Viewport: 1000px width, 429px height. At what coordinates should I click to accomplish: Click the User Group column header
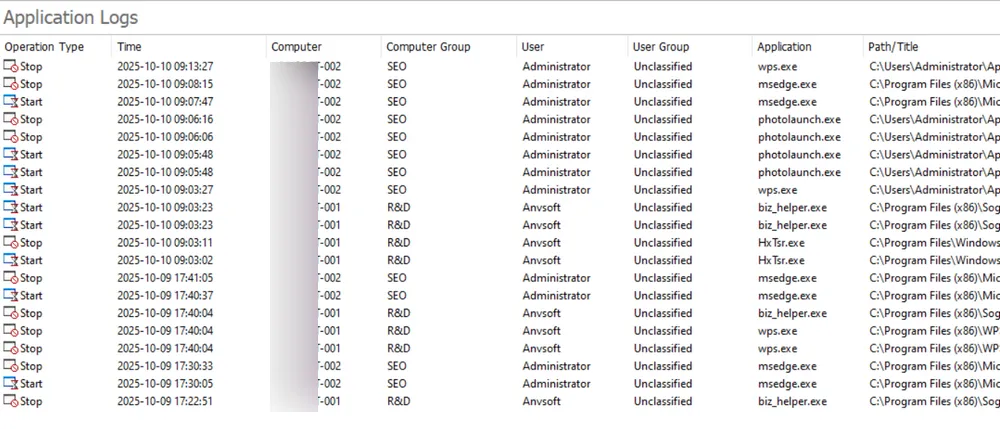click(661, 47)
